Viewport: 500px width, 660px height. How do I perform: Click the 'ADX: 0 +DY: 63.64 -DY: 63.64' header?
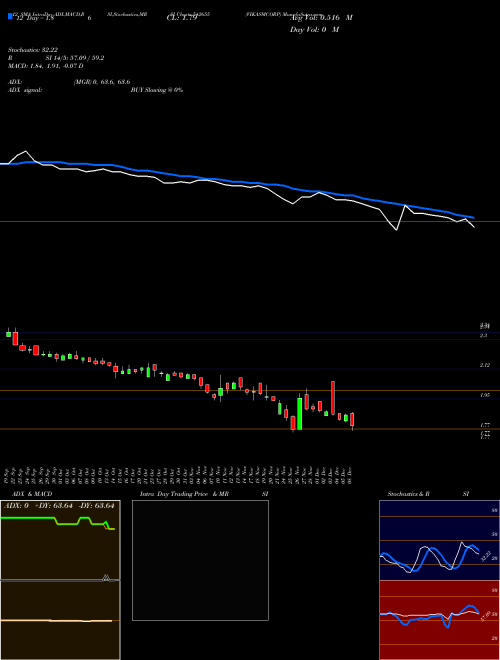click(x=59, y=506)
